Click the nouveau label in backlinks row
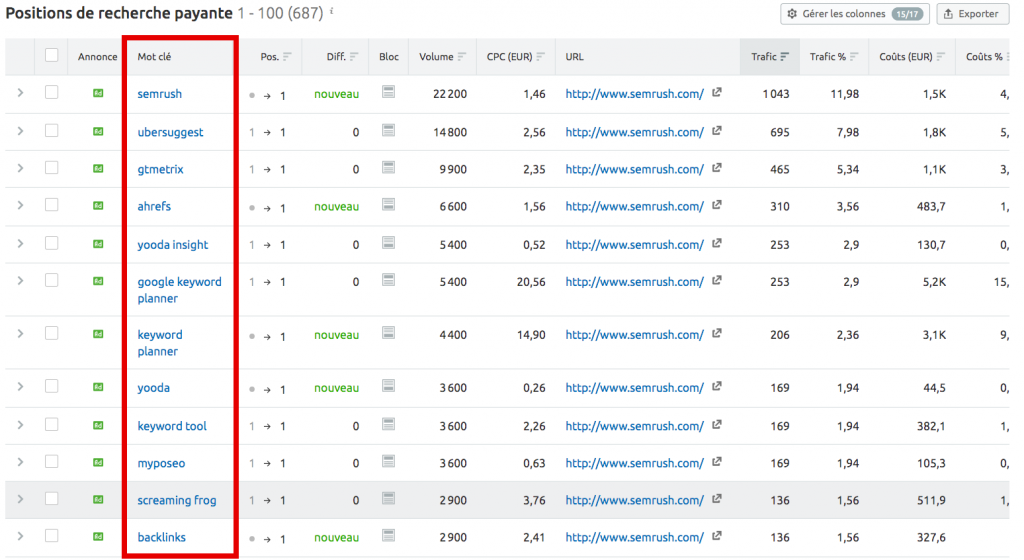This screenshot has width=1024, height=560. coord(336,538)
